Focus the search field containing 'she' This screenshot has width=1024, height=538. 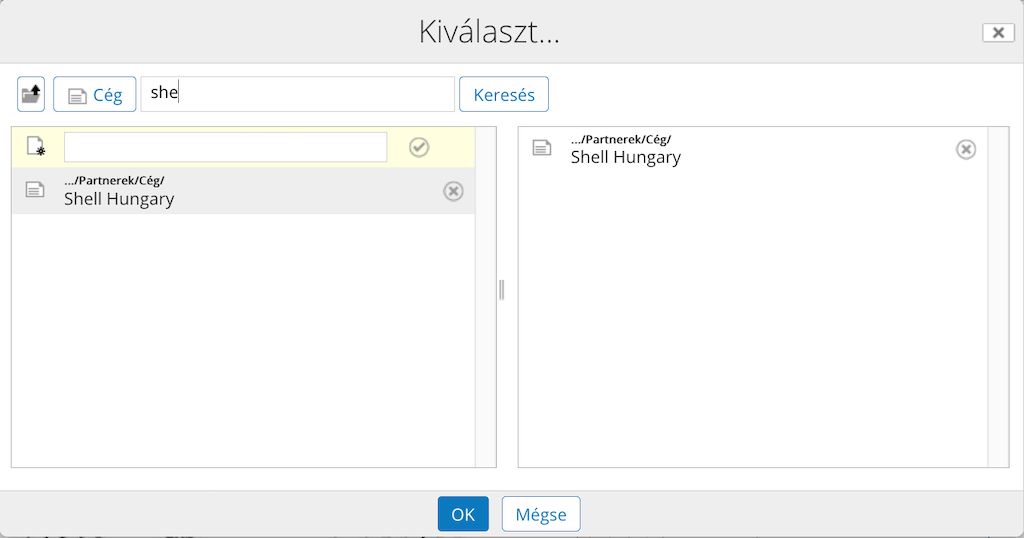tap(297, 94)
